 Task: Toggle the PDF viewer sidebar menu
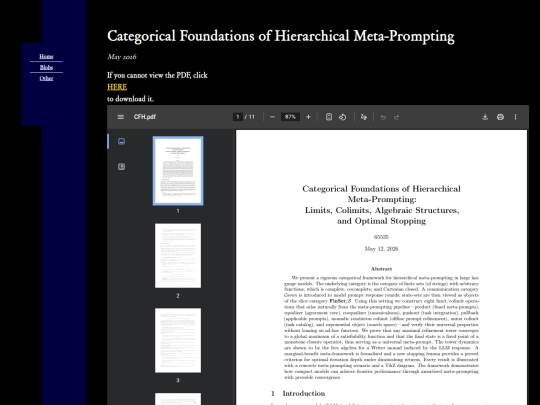[x=121, y=117]
